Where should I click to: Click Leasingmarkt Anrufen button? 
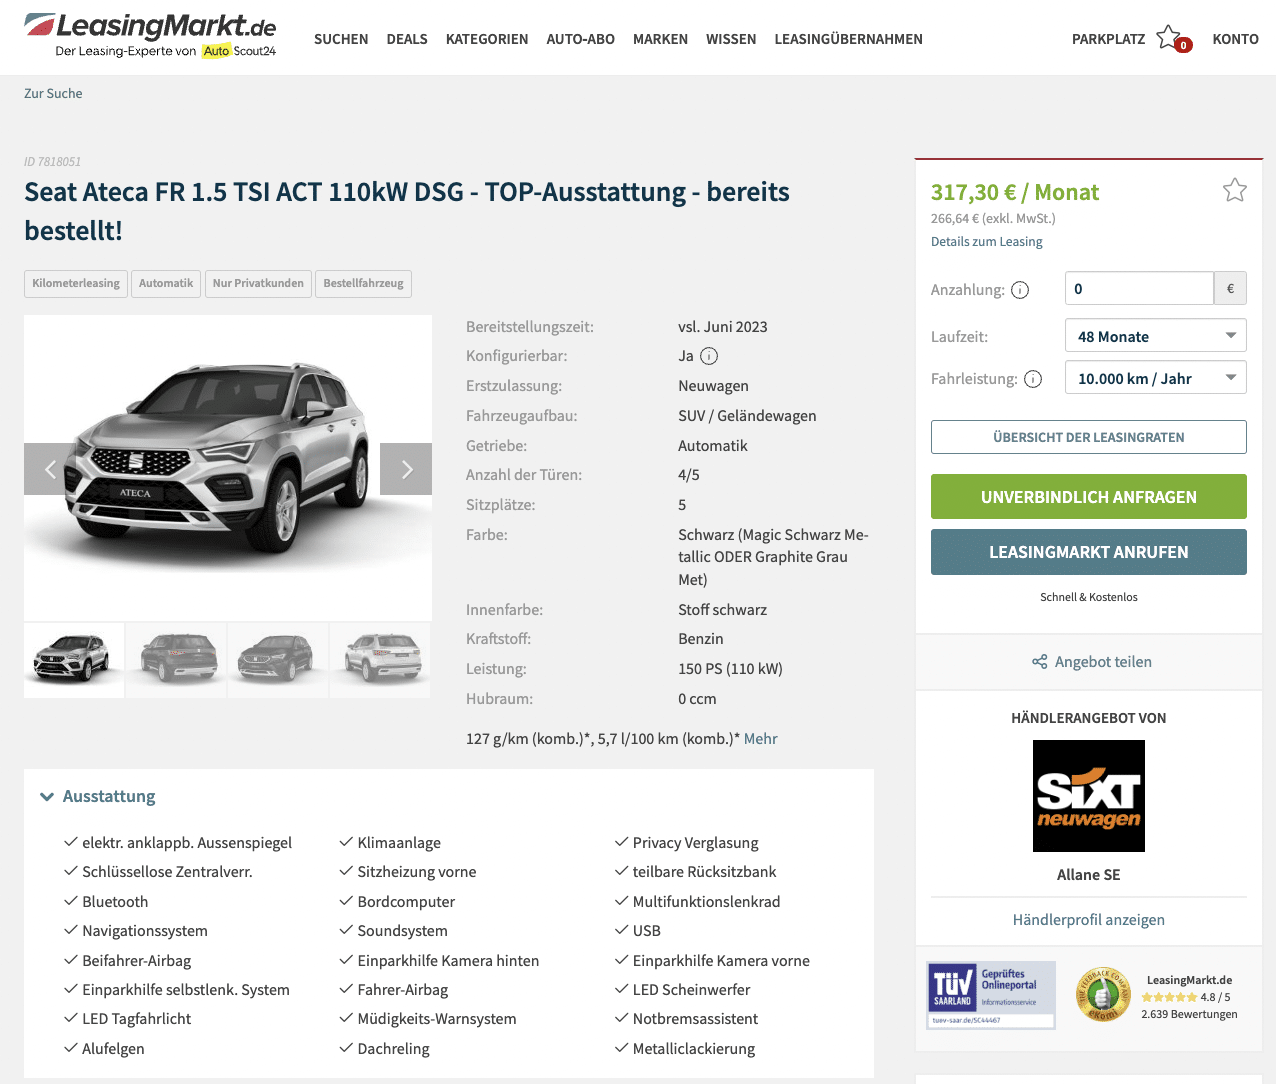point(1089,552)
